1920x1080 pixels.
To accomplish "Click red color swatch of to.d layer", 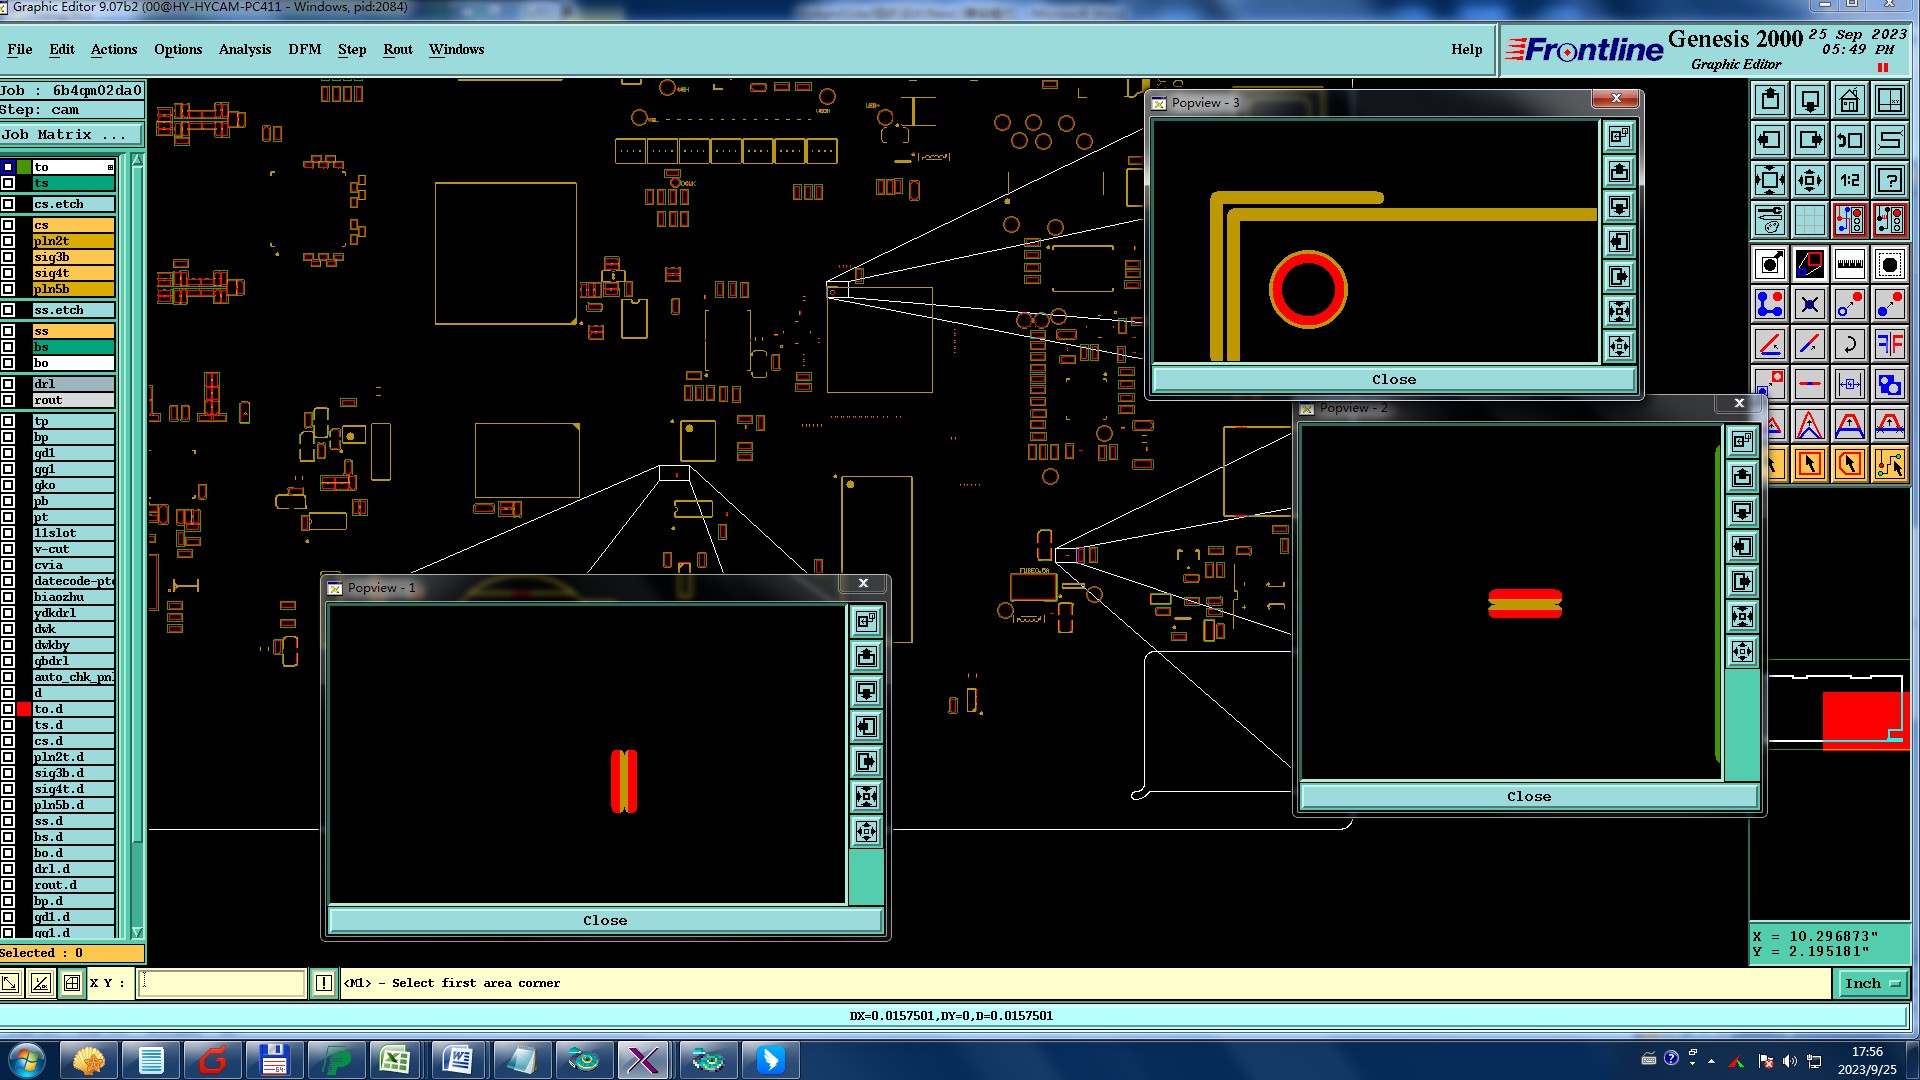I will (x=24, y=709).
